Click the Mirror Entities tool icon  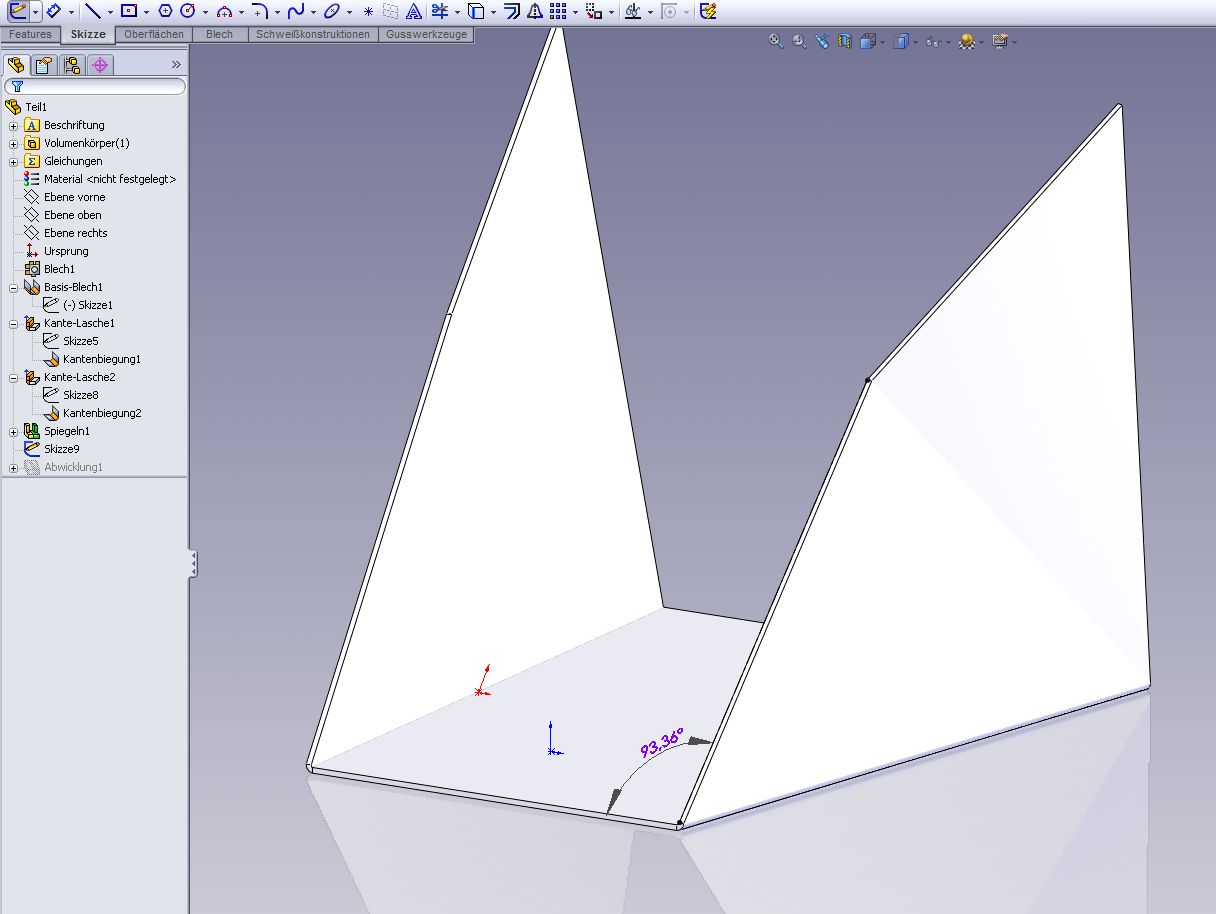pyautogui.click(x=535, y=11)
